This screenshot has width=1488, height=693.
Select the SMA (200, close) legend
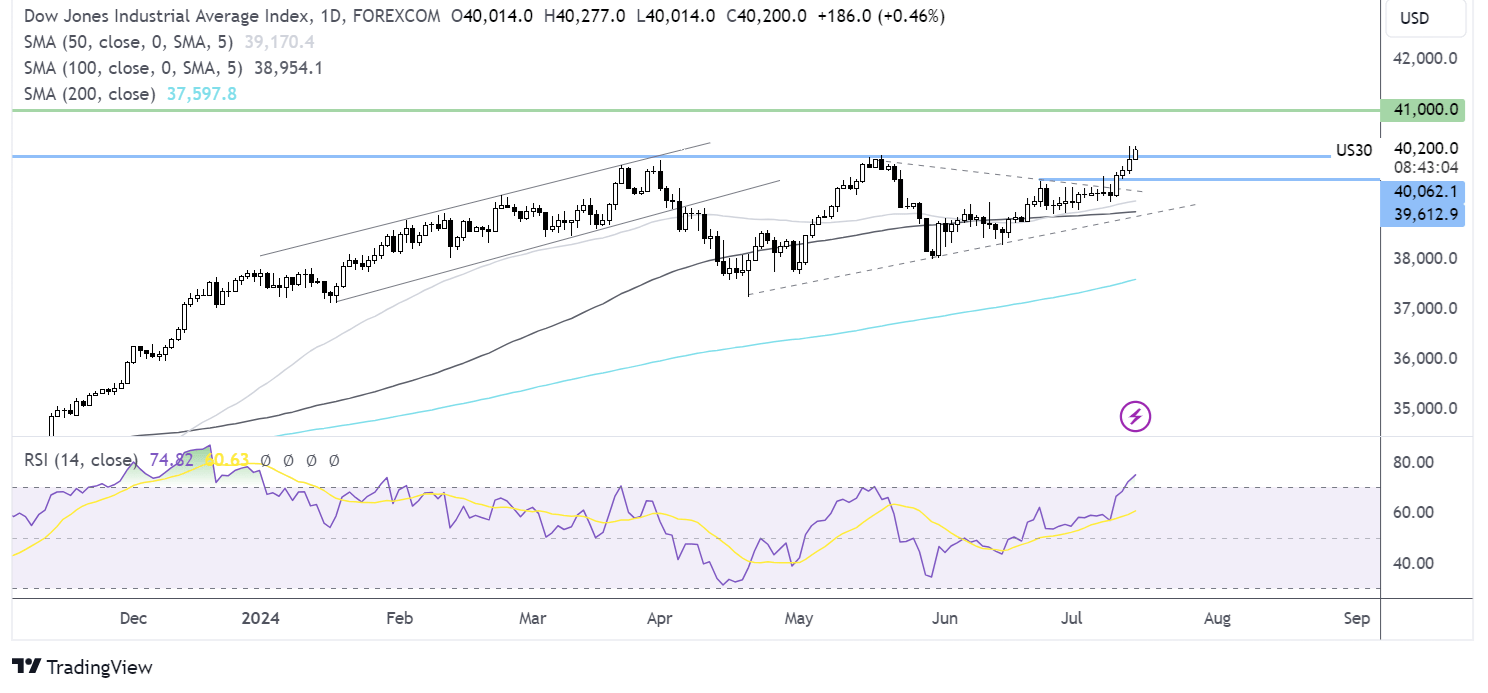click(x=88, y=94)
